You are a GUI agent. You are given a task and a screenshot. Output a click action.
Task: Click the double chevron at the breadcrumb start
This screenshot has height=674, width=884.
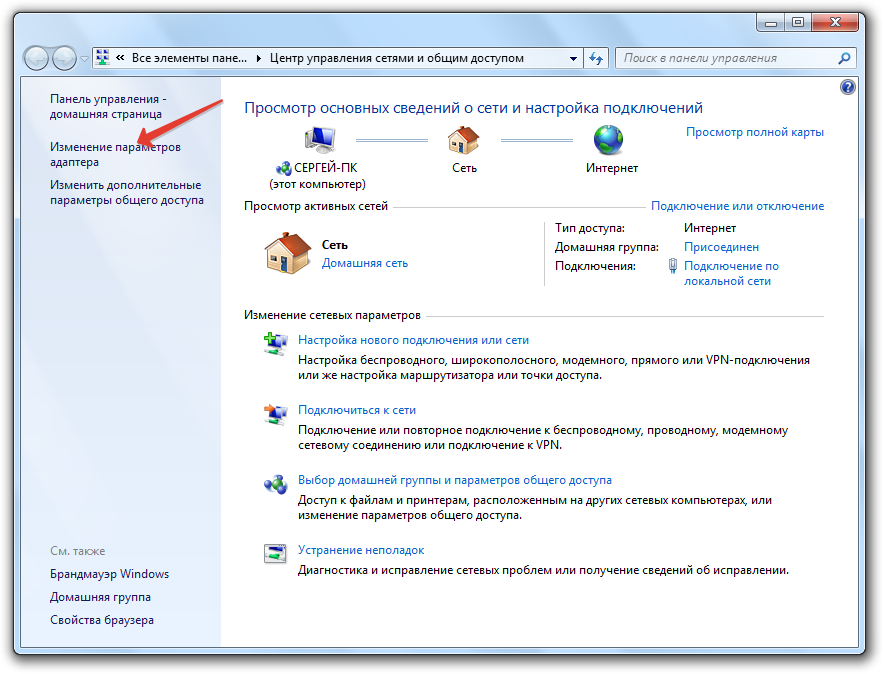click(x=120, y=57)
